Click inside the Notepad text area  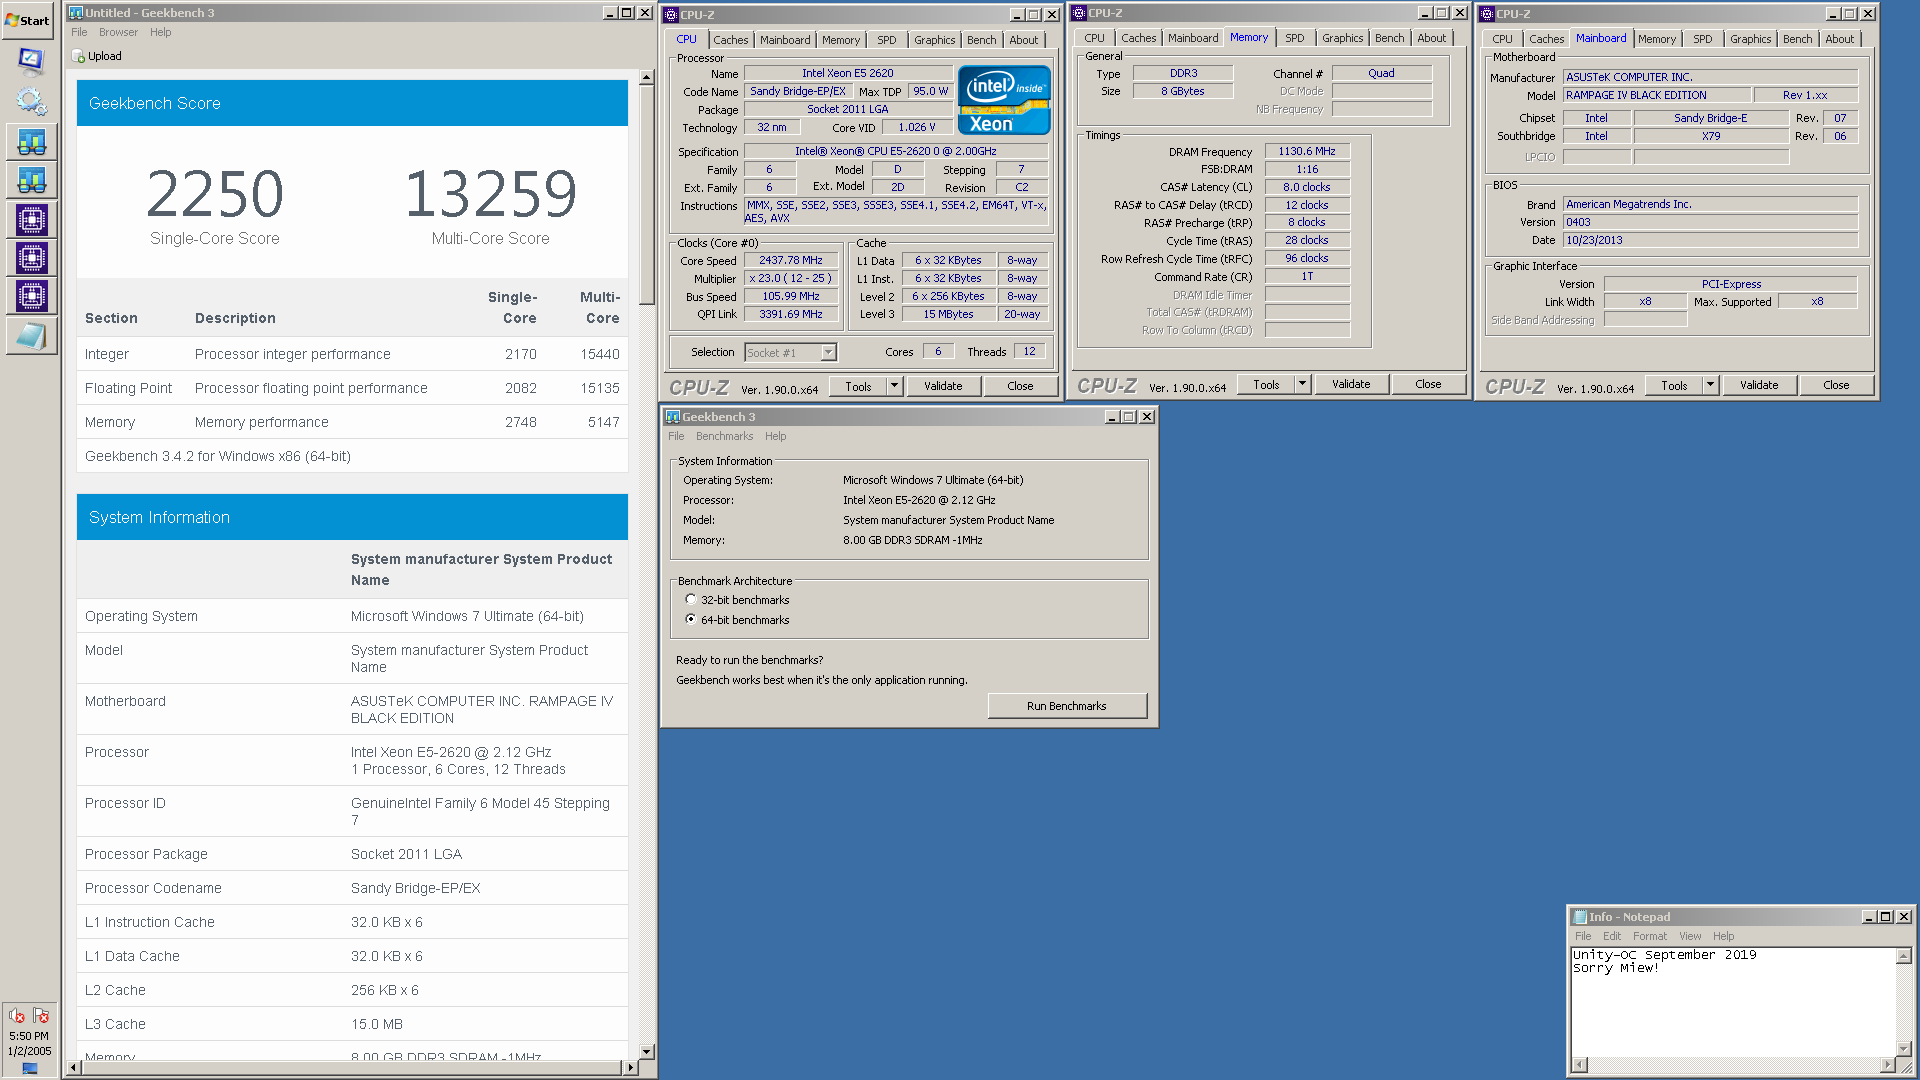click(x=1733, y=1005)
